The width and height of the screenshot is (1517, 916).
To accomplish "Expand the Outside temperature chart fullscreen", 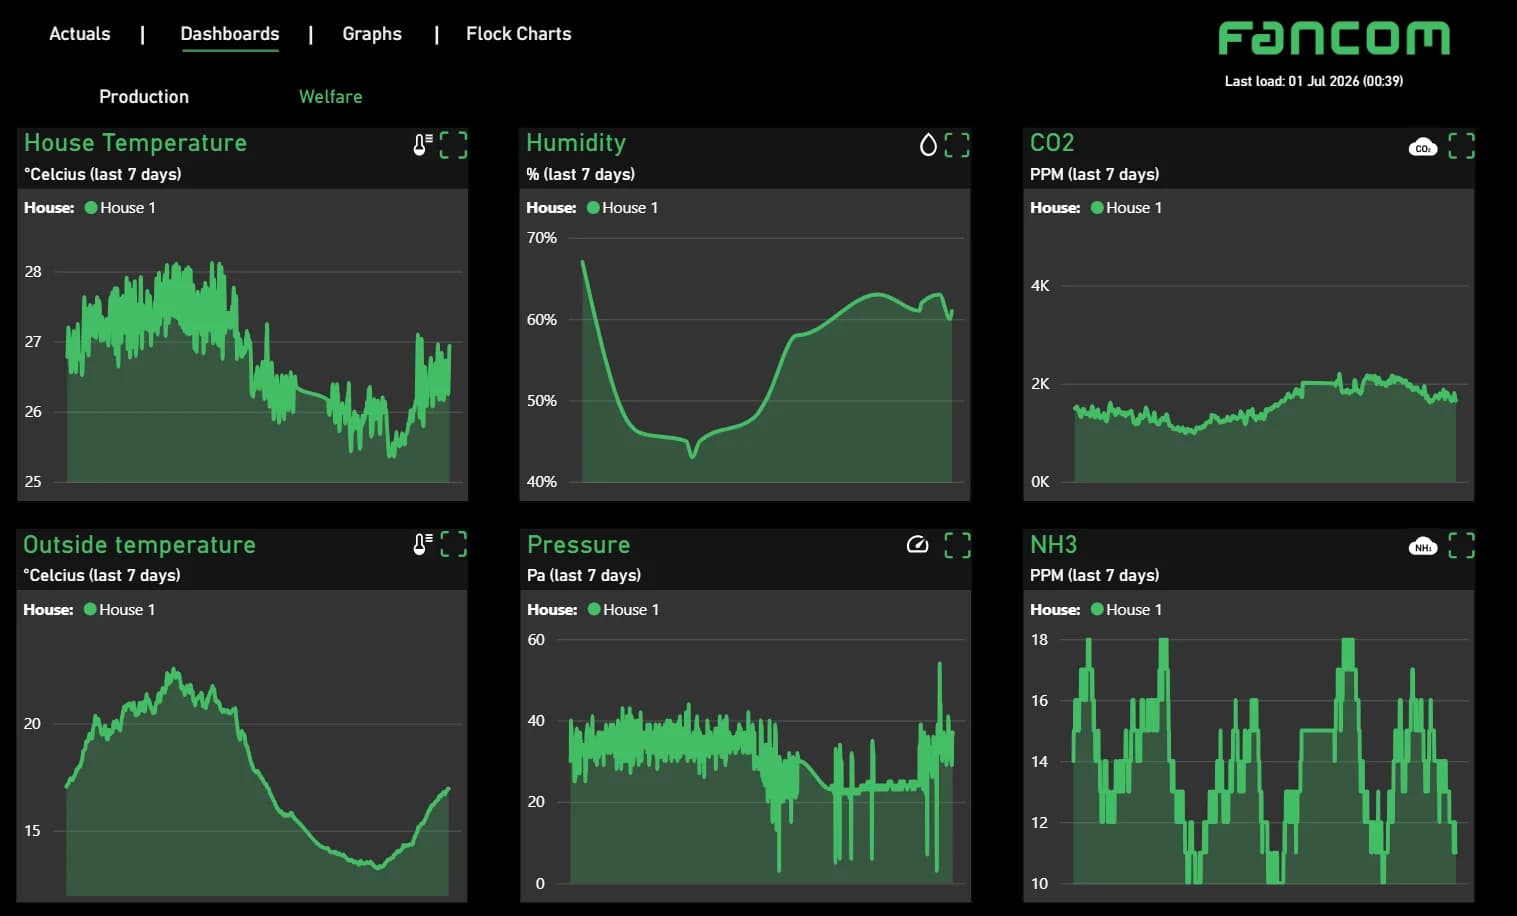I will (x=454, y=544).
